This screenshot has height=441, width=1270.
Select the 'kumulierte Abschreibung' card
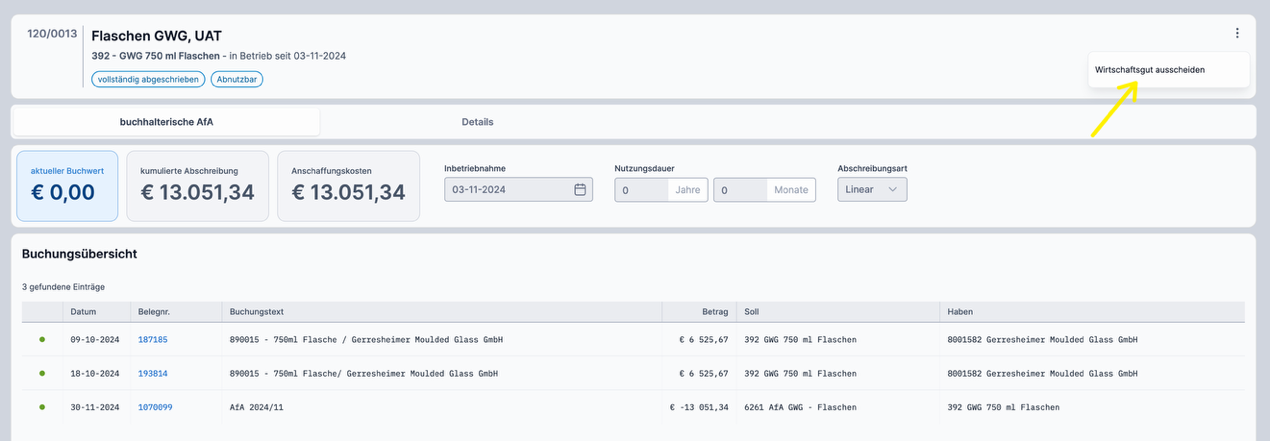pyautogui.click(x=198, y=186)
